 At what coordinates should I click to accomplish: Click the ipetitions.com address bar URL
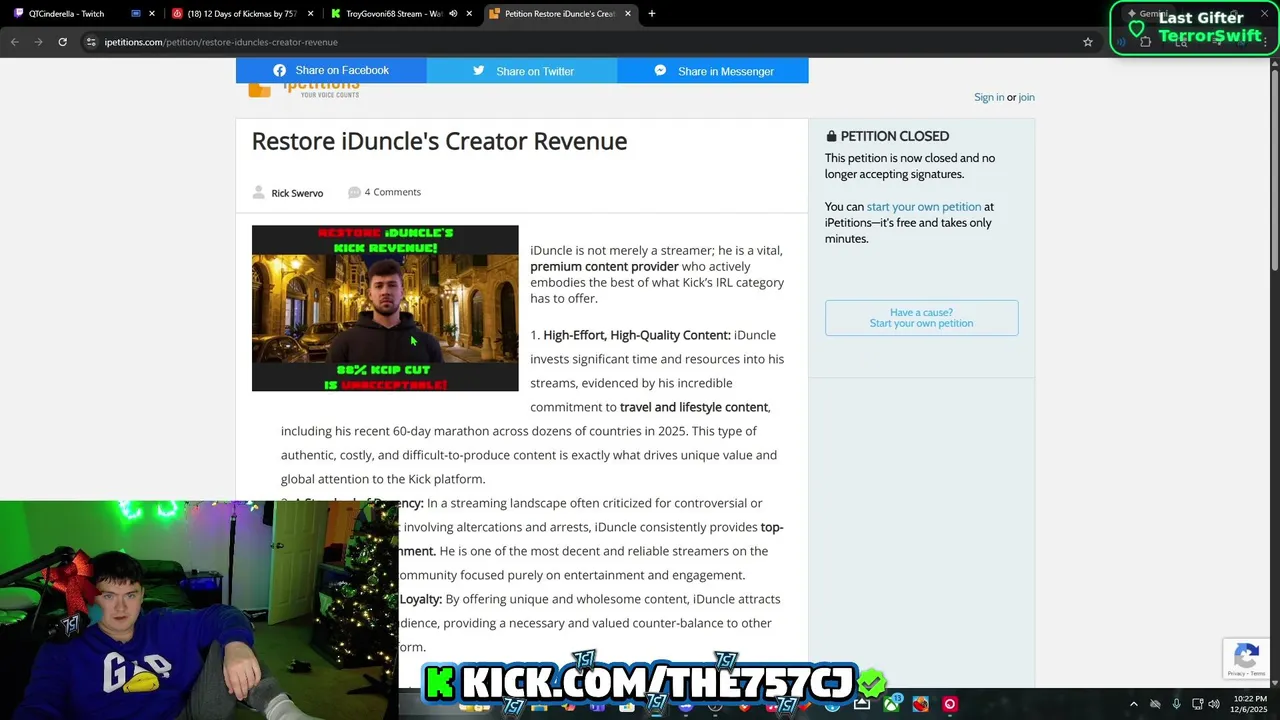[x=221, y=42]
